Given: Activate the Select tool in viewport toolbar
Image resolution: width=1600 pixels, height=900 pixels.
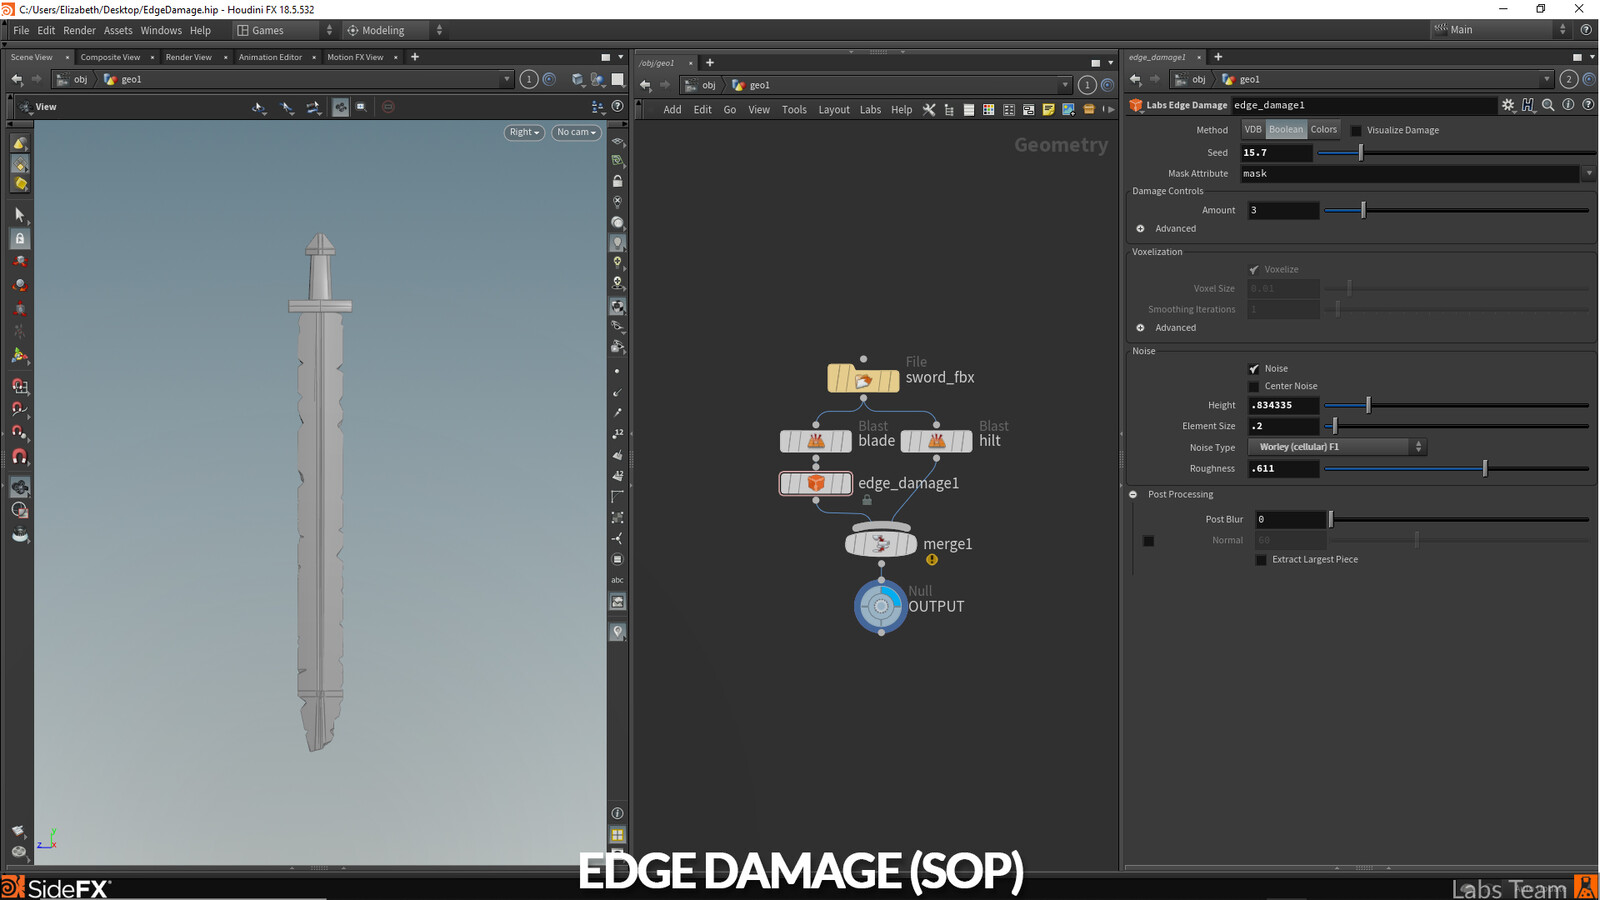Looking at the screenshot, I should click(18, 214).
